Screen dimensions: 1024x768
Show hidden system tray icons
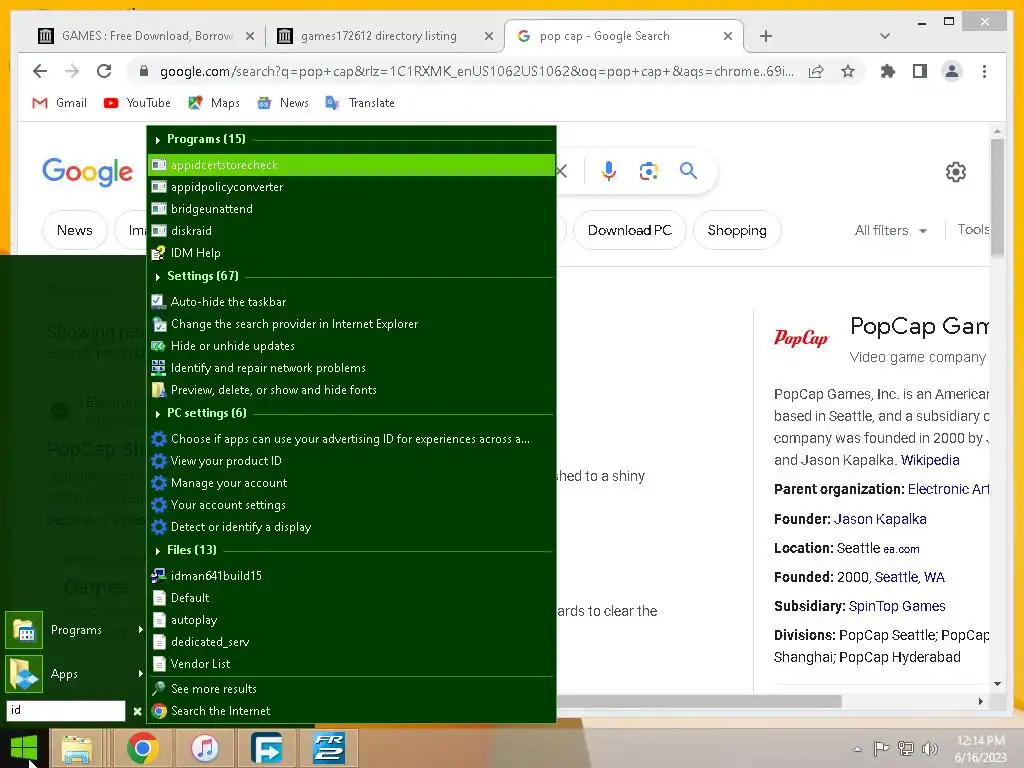pos(857,749)
